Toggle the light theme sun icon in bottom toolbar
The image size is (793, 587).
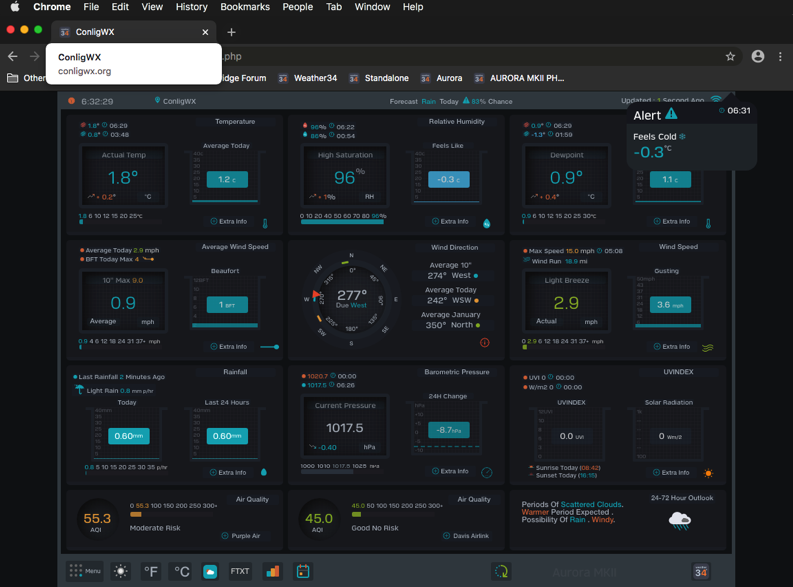tap(120, 571)
